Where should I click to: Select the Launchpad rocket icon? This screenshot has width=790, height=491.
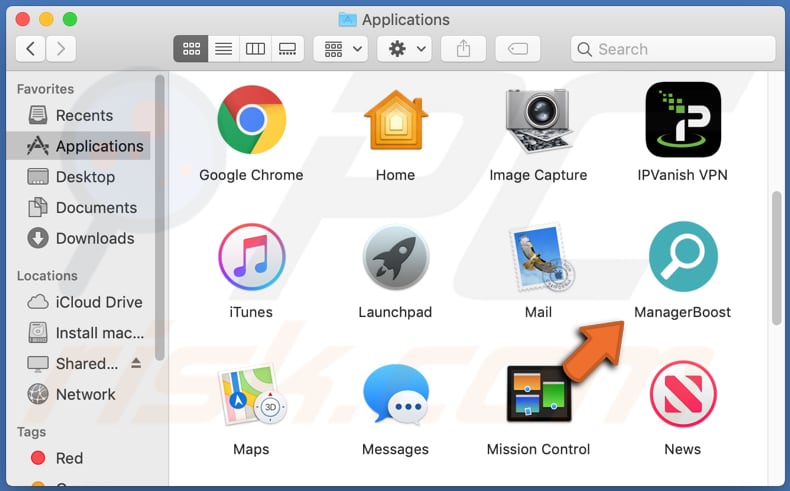pyautogui.click(x=396, y=258)
